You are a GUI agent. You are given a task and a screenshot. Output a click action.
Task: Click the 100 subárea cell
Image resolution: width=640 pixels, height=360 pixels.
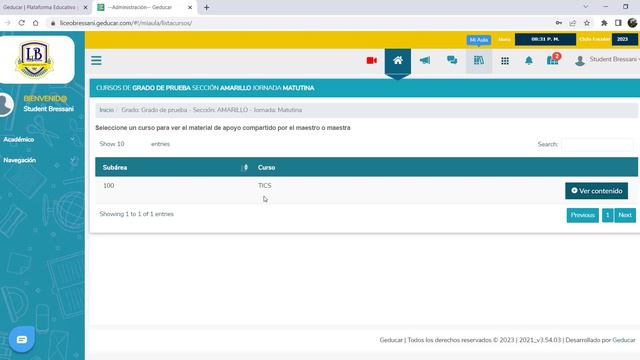[109, 186]
